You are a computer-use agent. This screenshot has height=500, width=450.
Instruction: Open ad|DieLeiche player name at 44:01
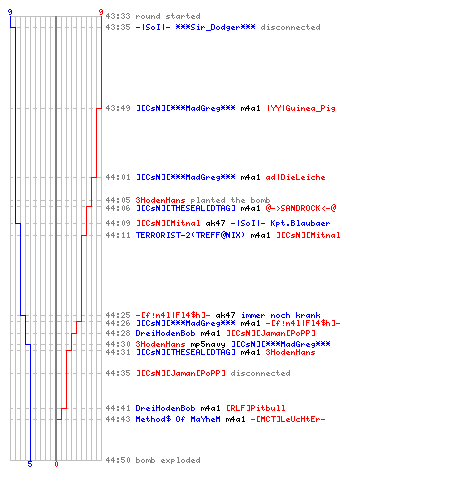tap(295, 177)
